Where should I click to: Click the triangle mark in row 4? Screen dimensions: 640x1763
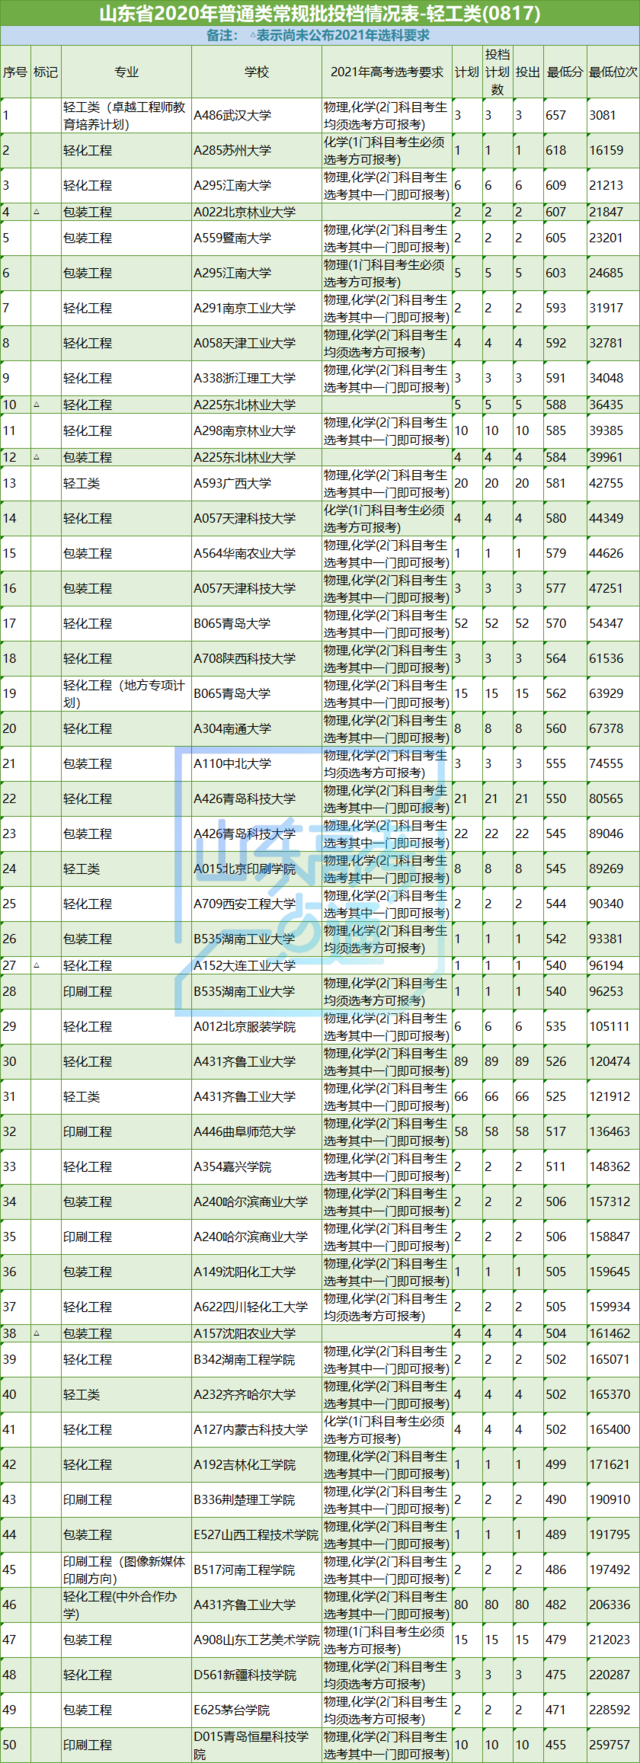click(36, 212)
